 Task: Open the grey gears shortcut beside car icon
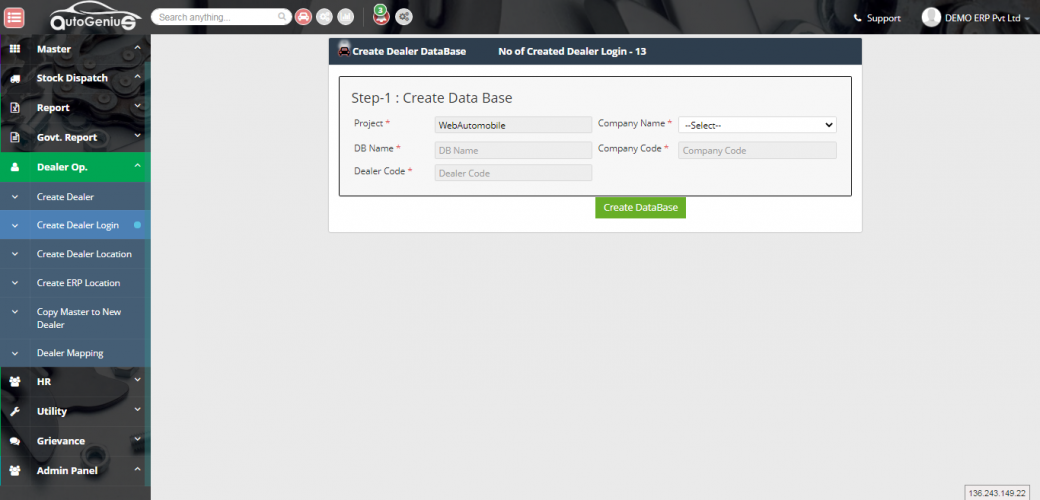pyautogui.click(x=324, y=17)
